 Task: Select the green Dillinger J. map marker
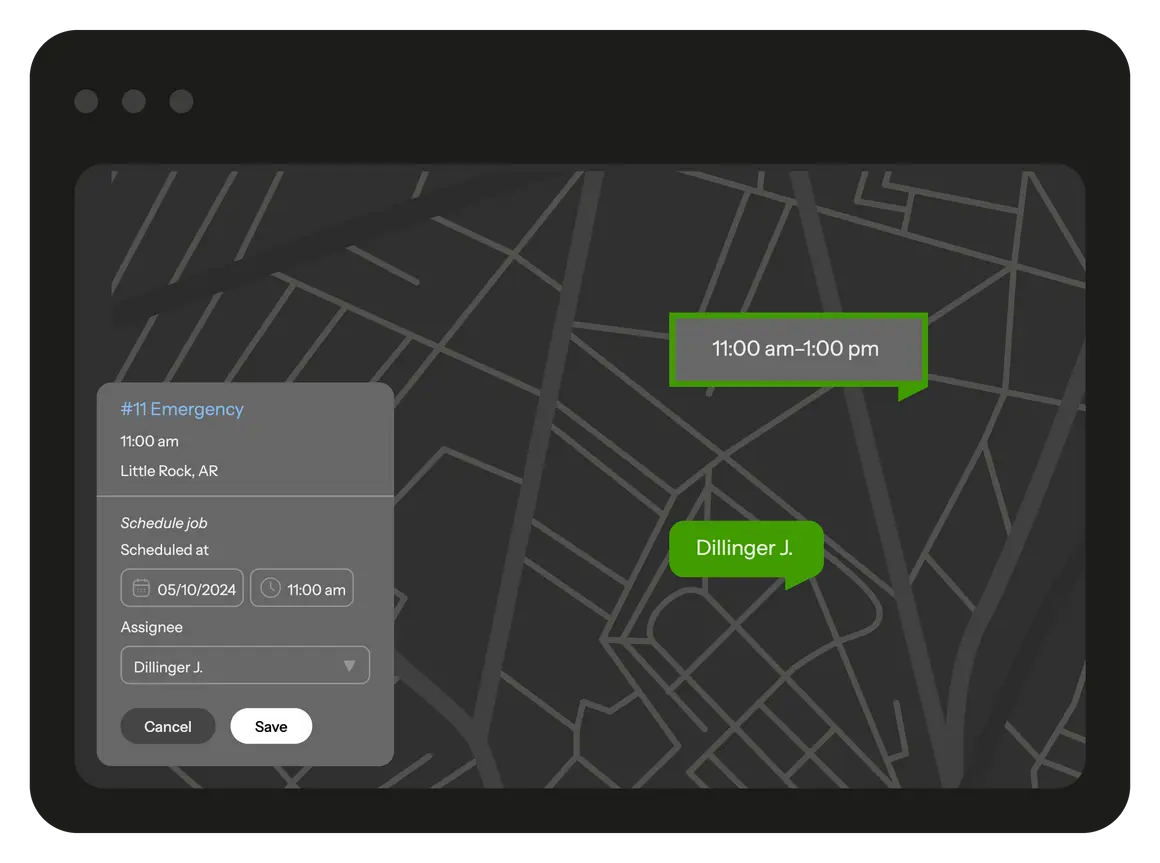[745, 548]
